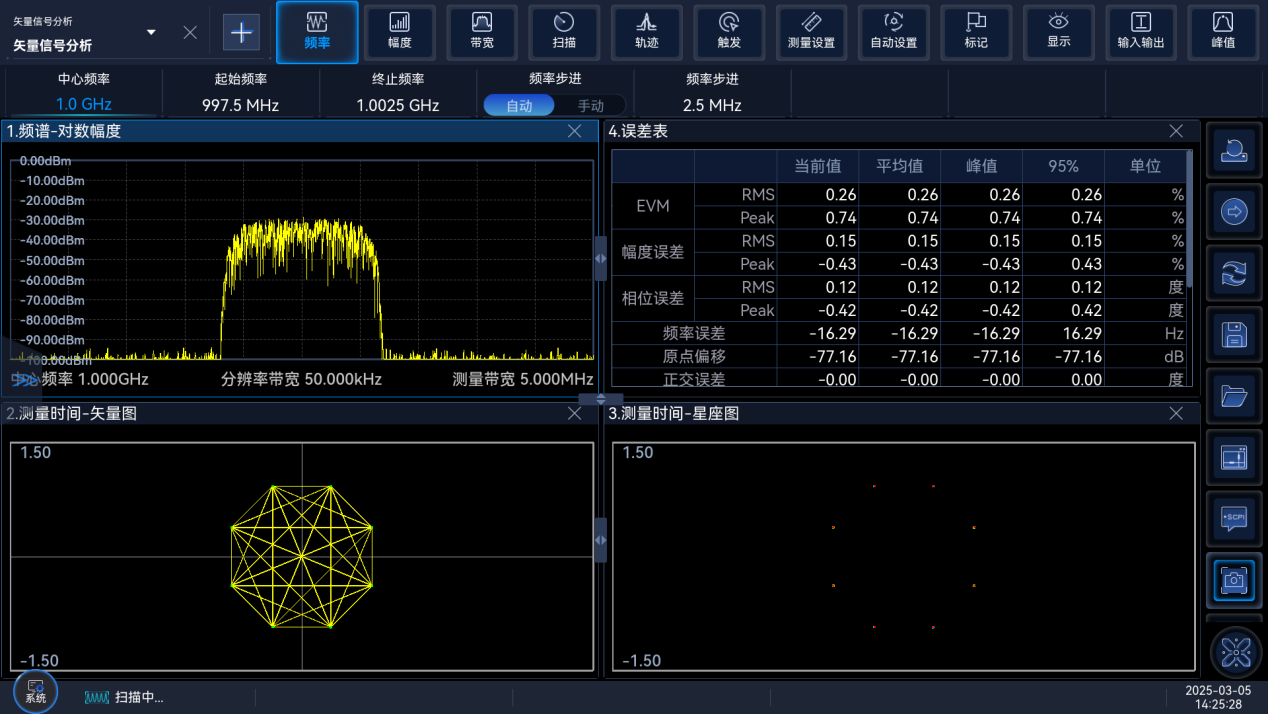This screenshot has width=1268, height=714.
Task: Open the folder icon in right sidebar
Action: pyautogui.click(x=1235, y=396)
